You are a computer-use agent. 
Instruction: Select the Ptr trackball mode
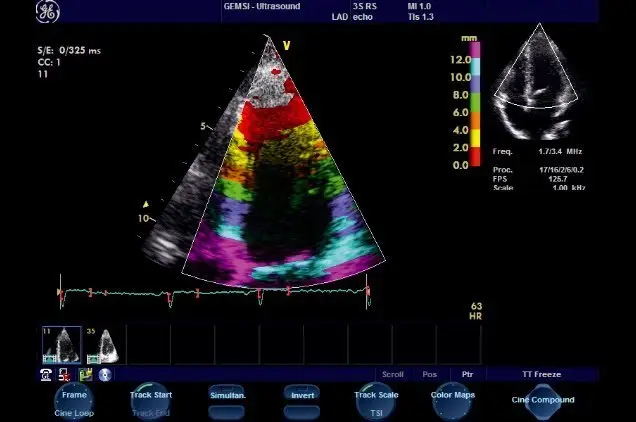[466, 374]
